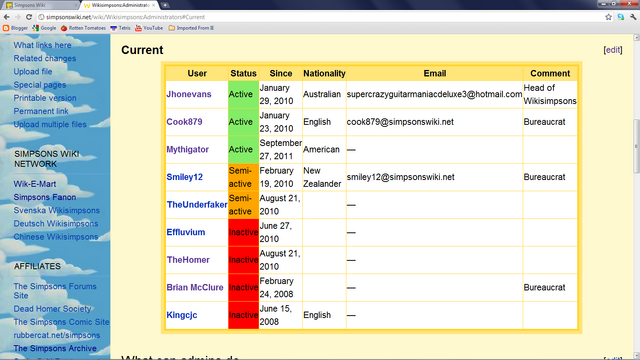Click the Head of Wikisimpsons comment cell
Image resolution: width=640 pixels, height=360 pixels.
550,94
